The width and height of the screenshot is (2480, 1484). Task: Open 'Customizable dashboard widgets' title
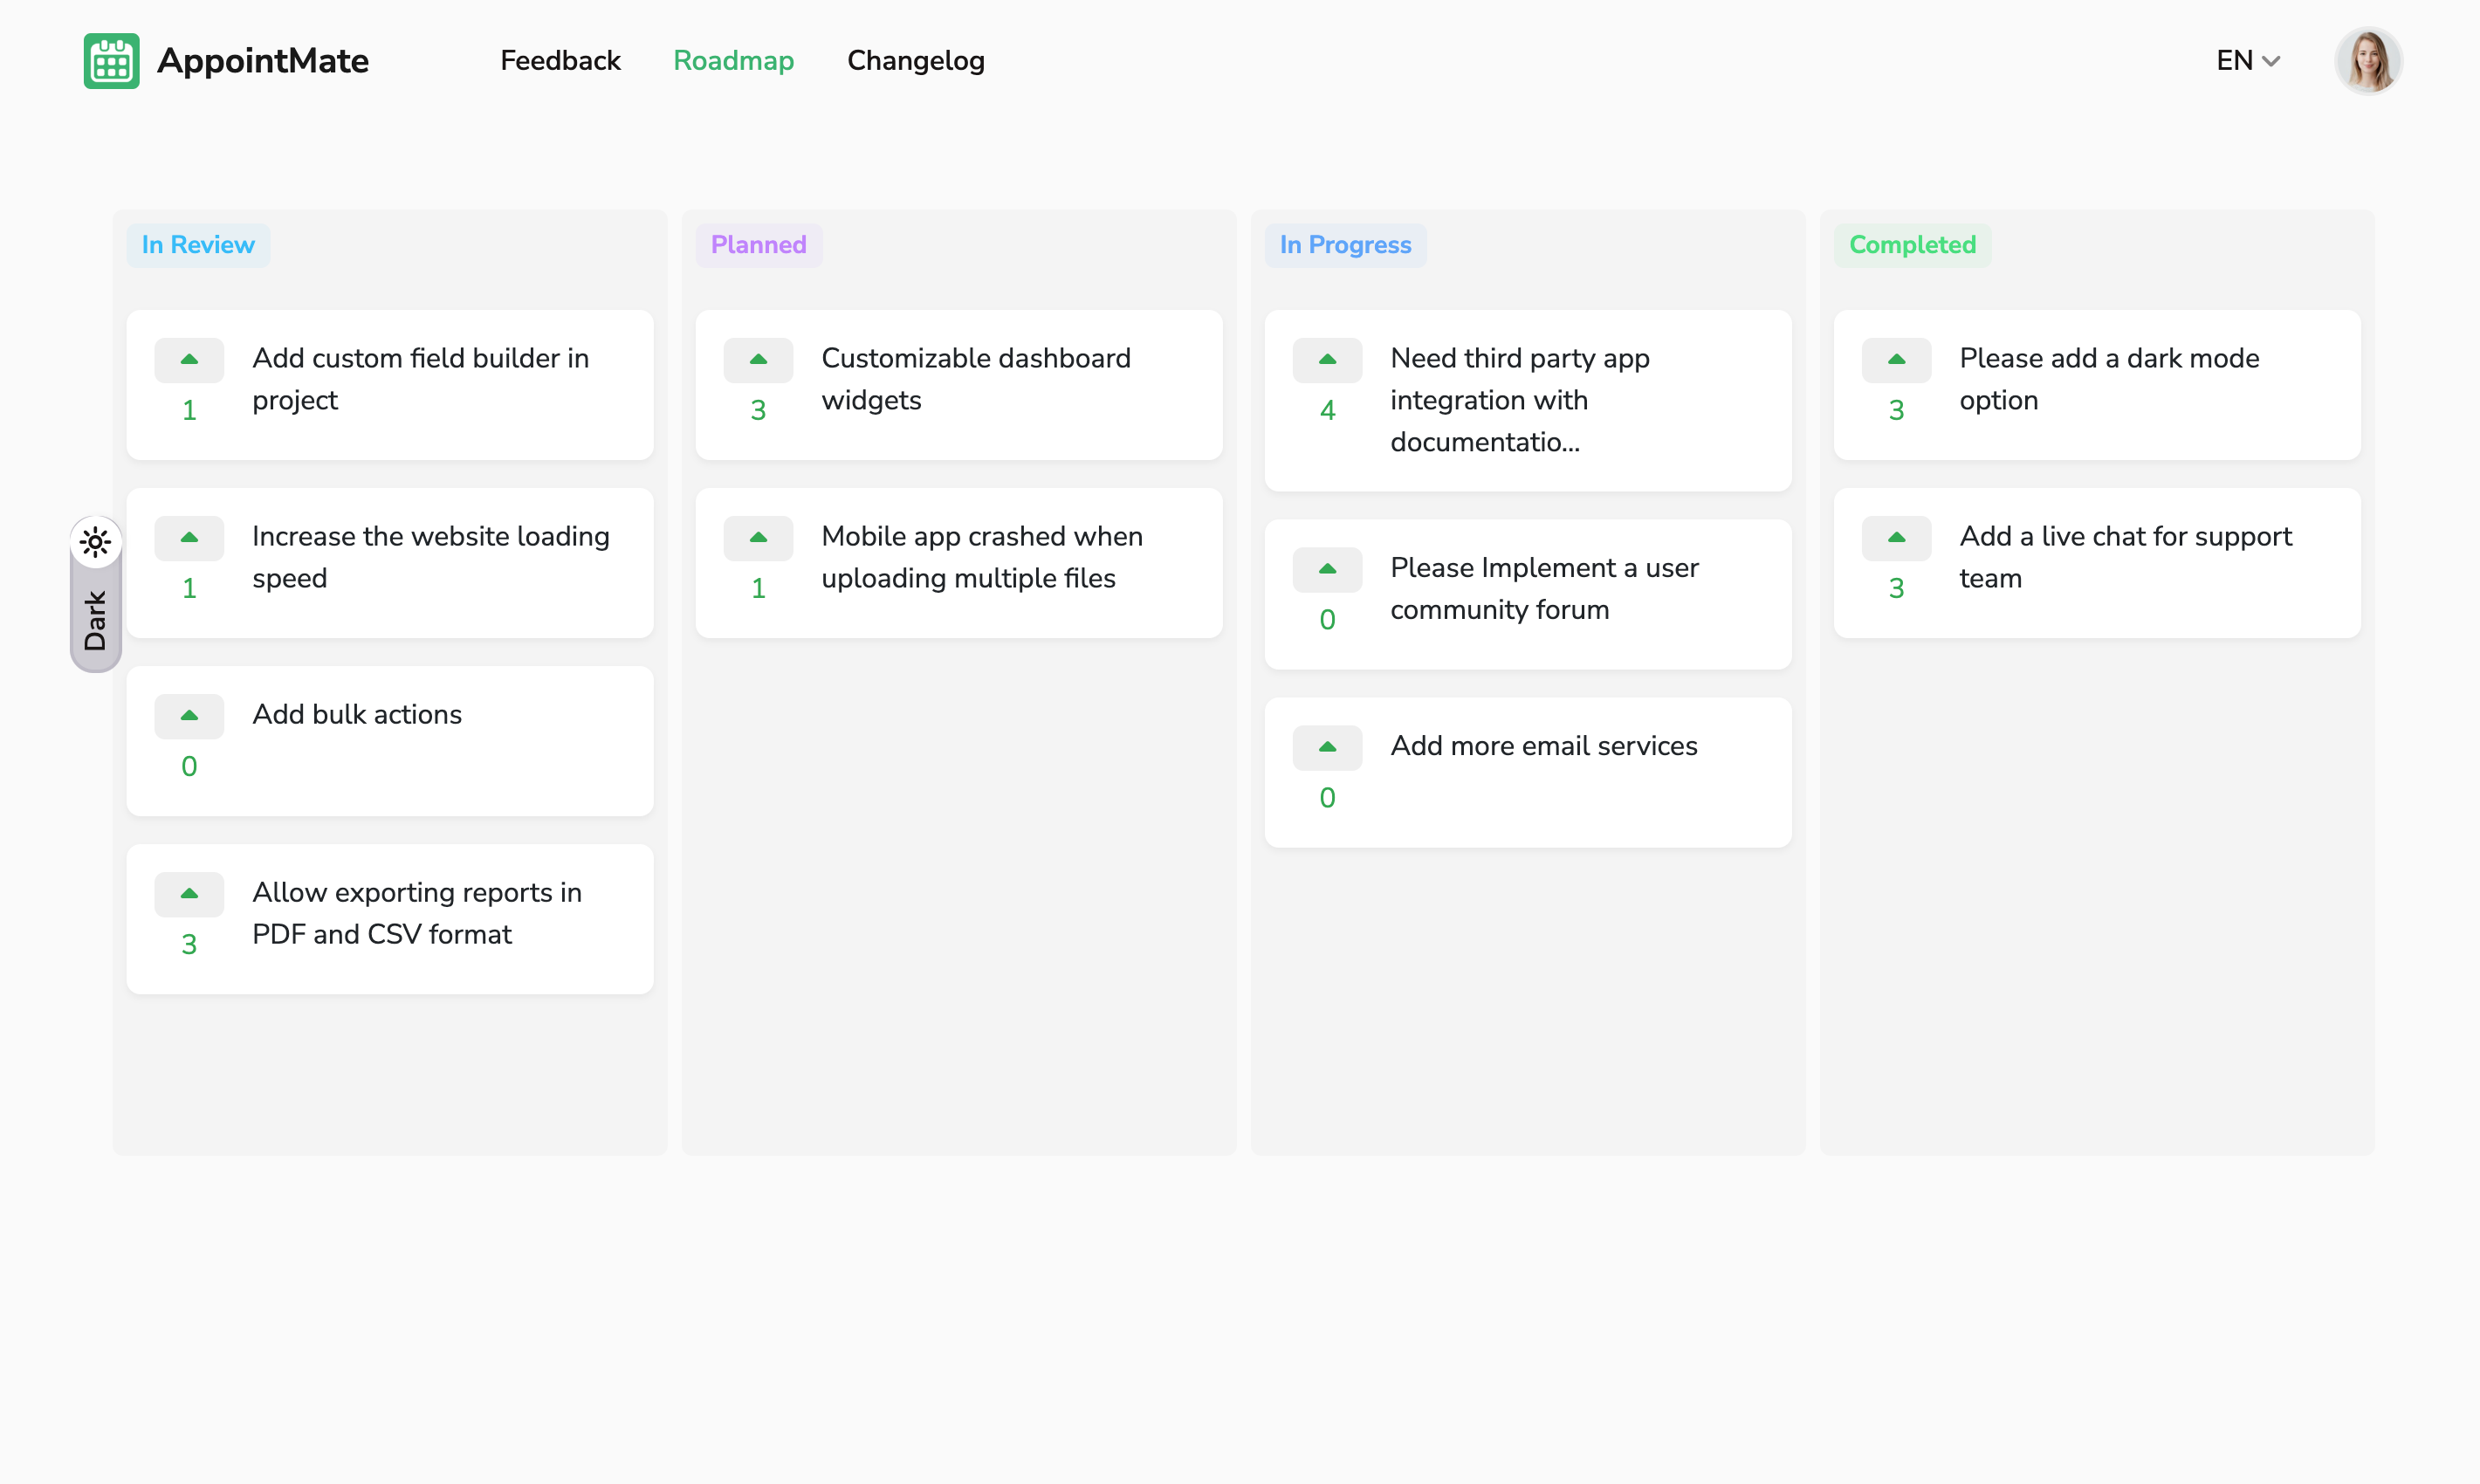976,379
